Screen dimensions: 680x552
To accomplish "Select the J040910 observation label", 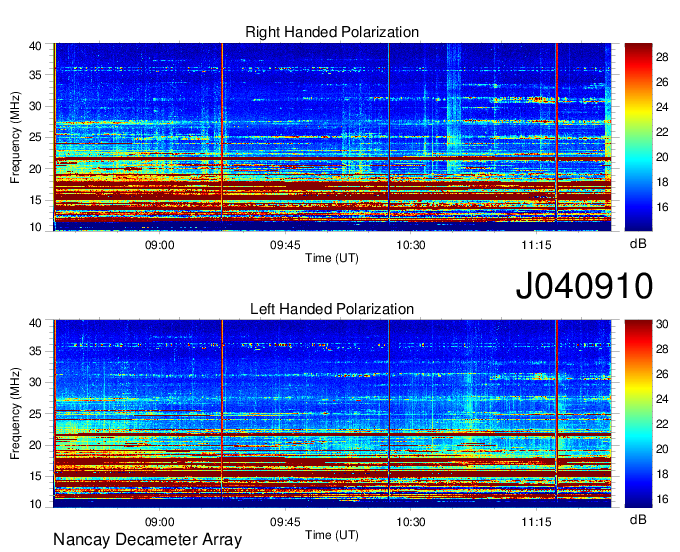I will 584,286.
